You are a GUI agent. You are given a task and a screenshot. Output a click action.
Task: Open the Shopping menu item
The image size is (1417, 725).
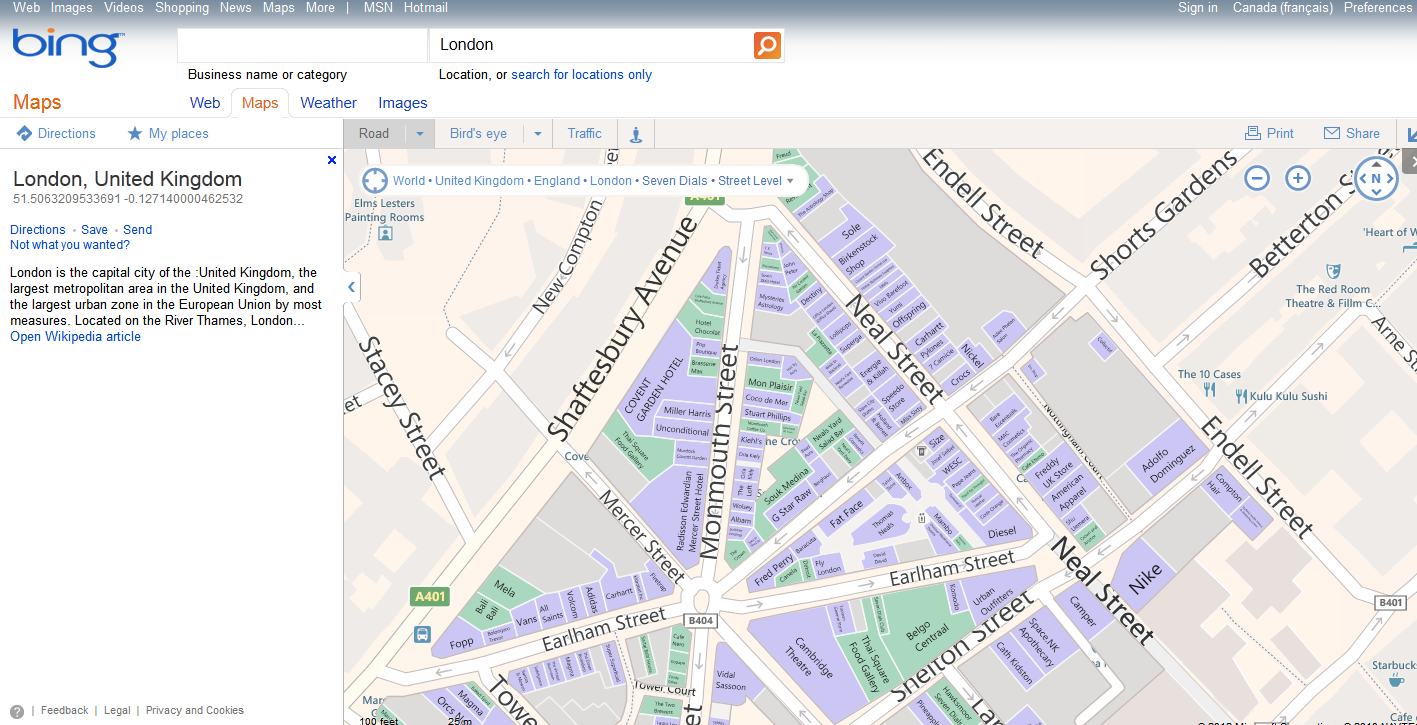point(181,8)
